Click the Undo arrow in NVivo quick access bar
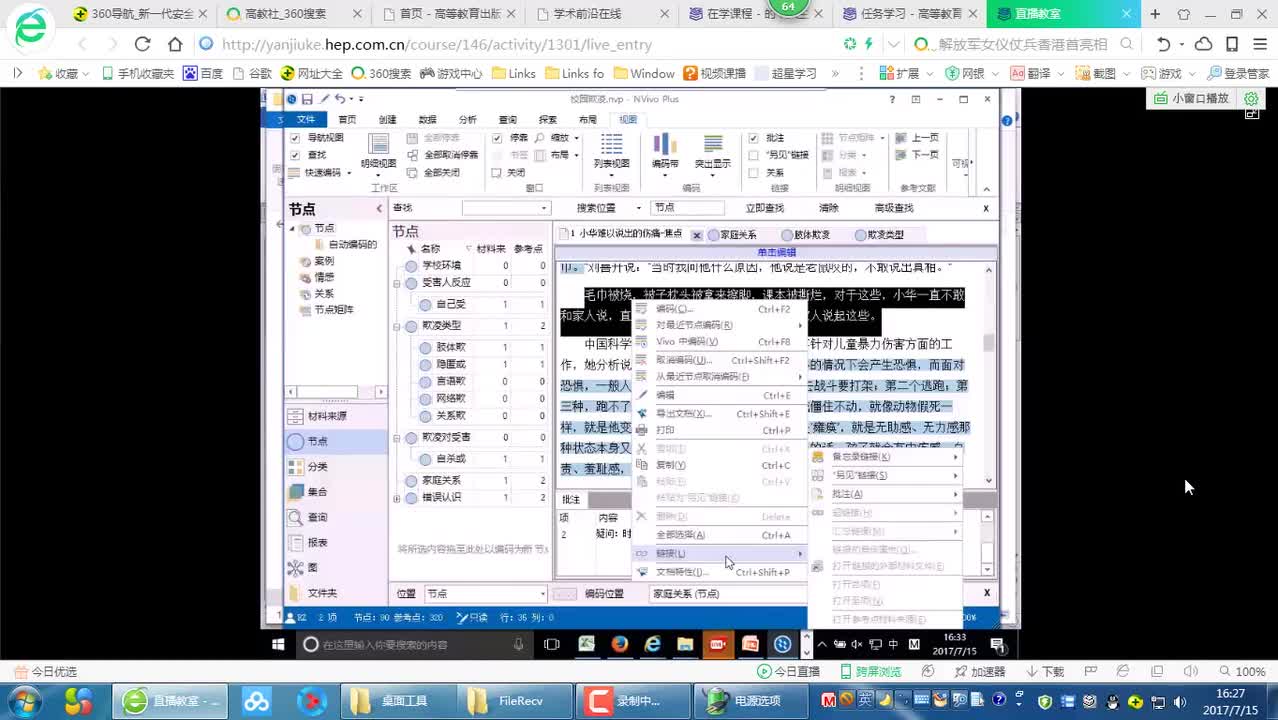 (340, 99)
